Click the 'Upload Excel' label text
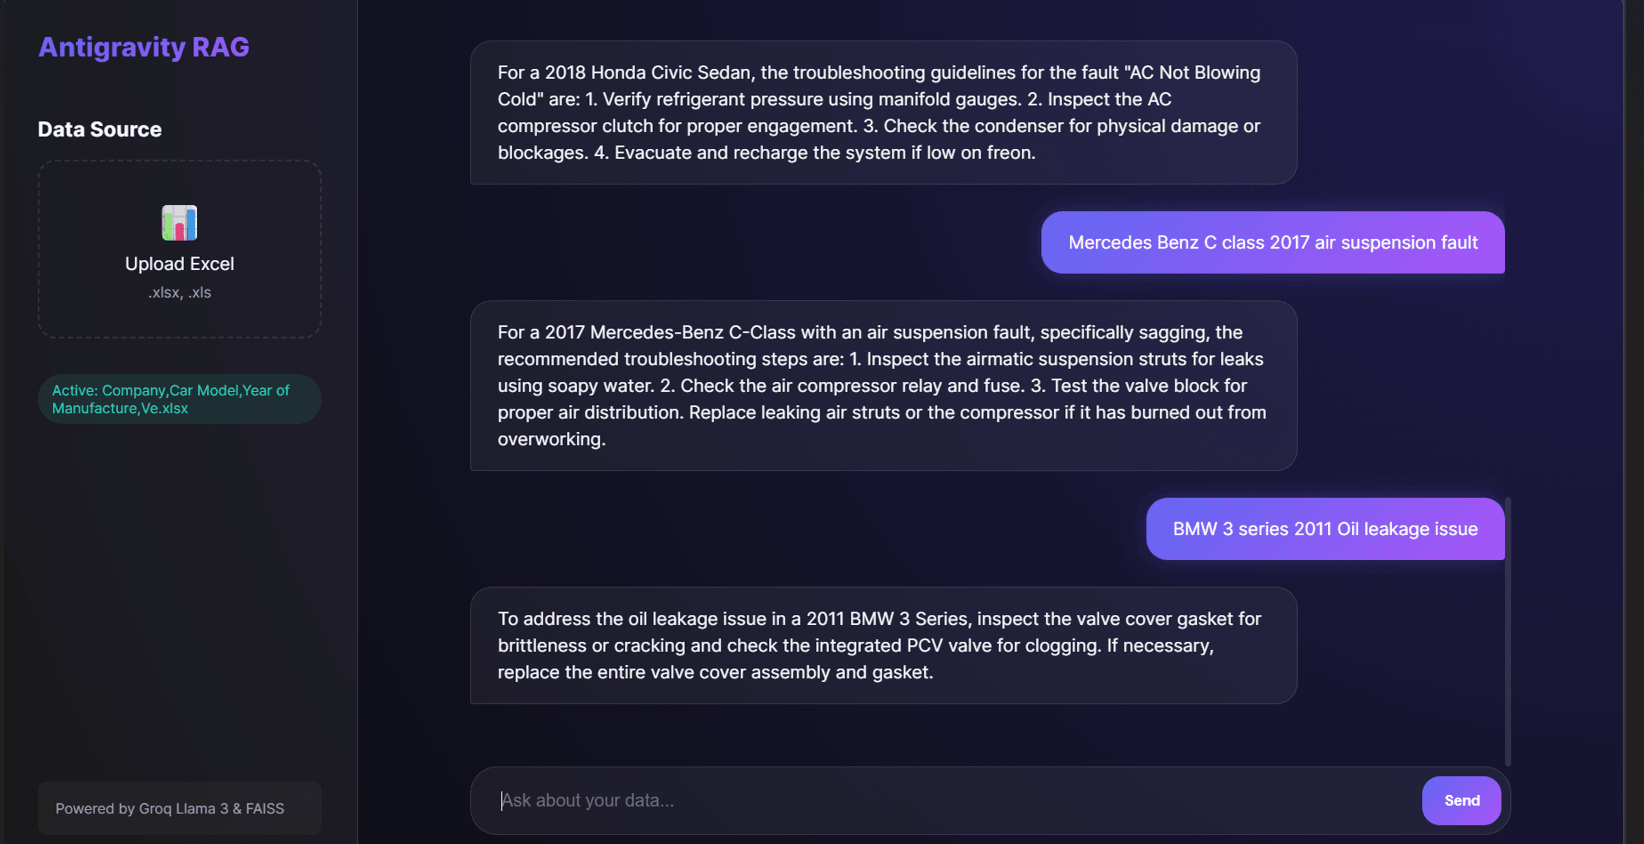 [180, 264]
